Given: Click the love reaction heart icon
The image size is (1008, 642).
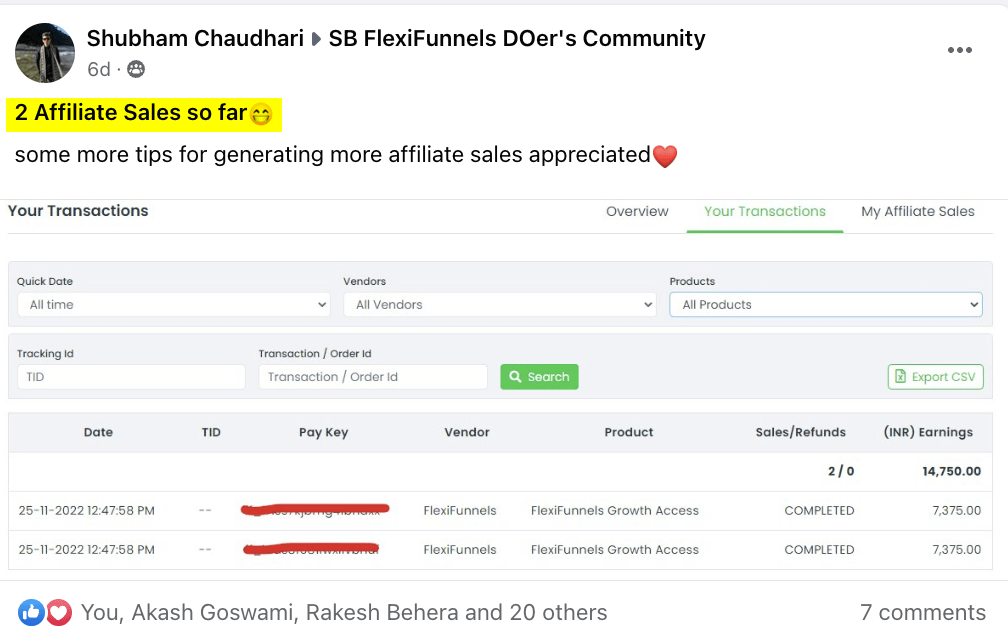Looking at the screenshot, I should [x=59, y=612].
